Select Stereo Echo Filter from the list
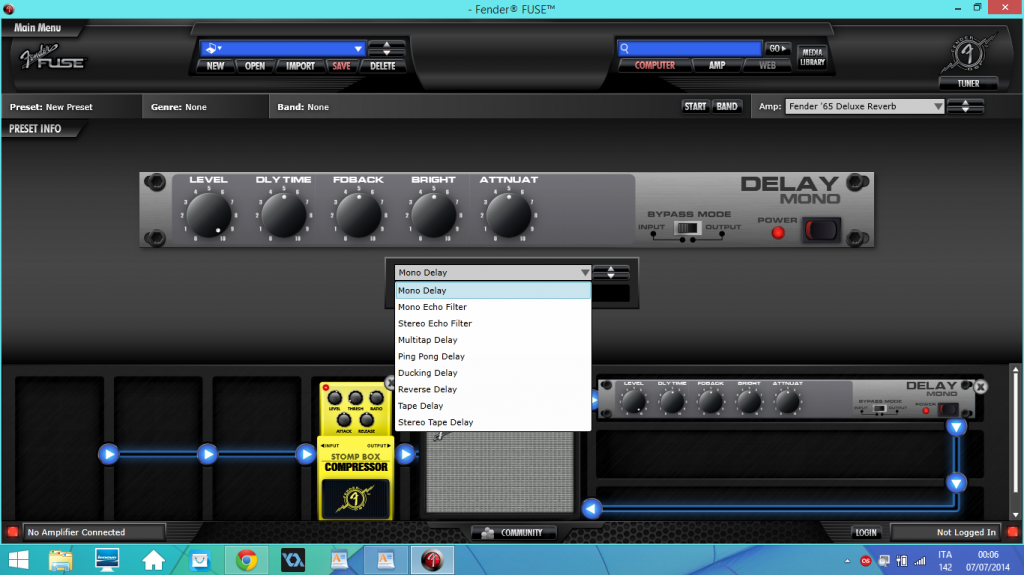 click(493, 323)
